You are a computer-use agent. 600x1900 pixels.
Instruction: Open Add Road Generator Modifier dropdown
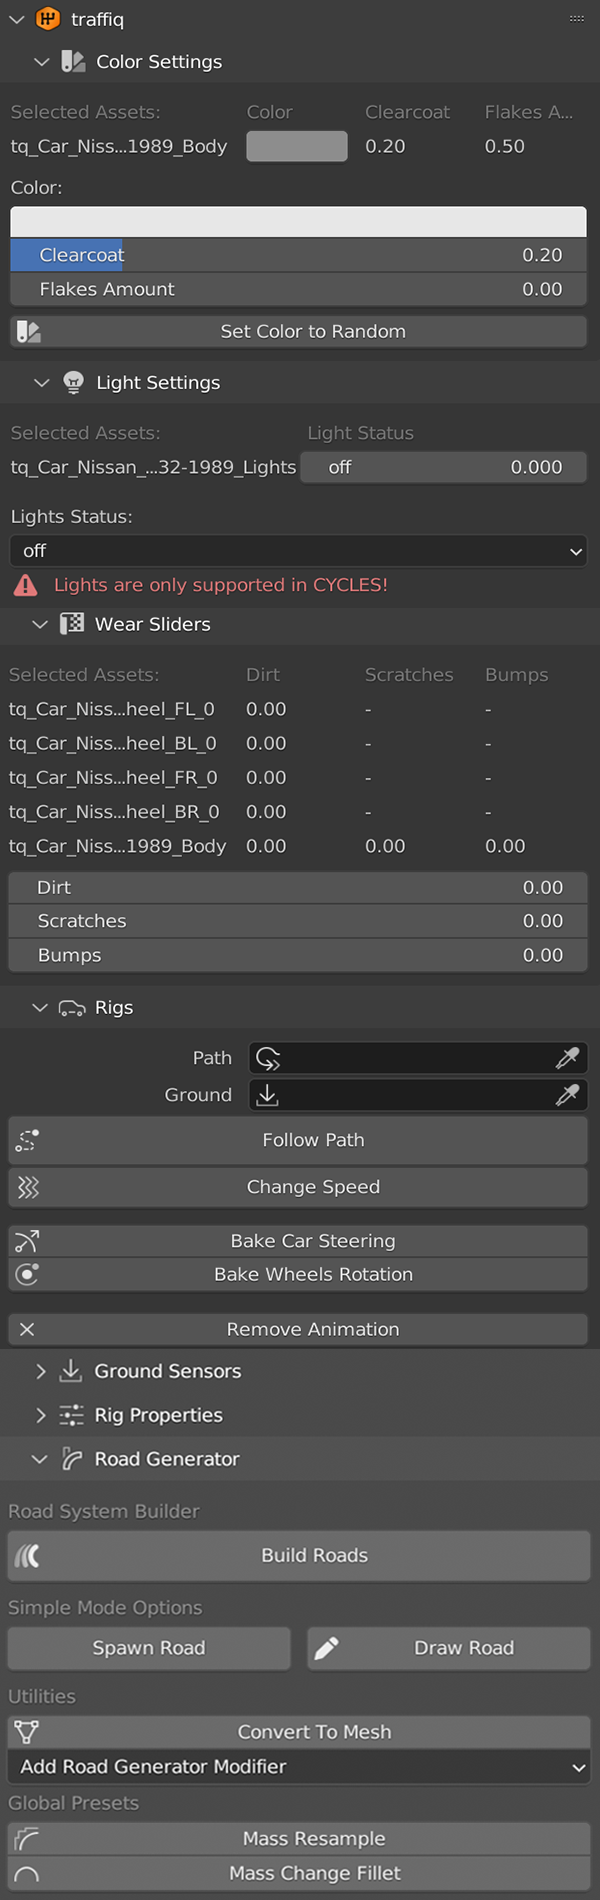(x=298, y=1767)
